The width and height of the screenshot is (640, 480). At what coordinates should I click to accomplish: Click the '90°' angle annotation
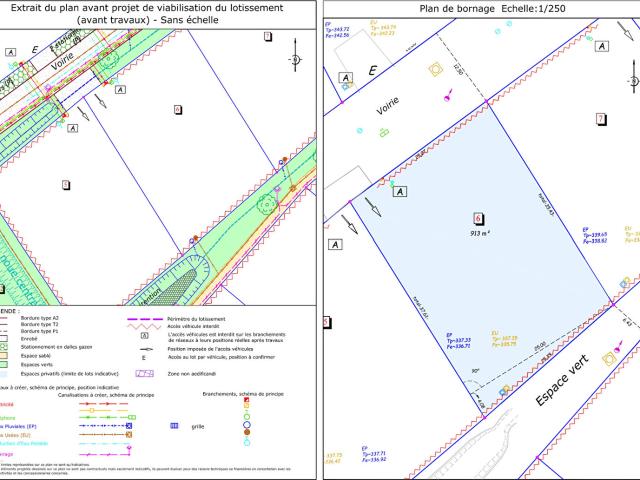tap(475, 371)
